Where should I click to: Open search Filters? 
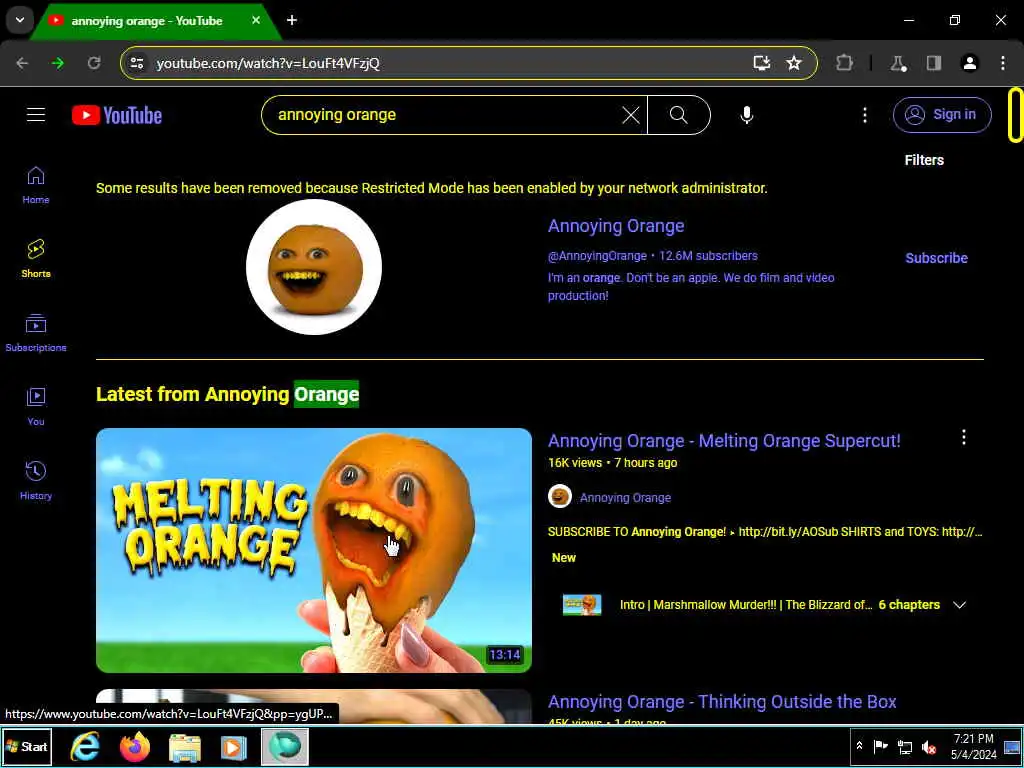924,160
